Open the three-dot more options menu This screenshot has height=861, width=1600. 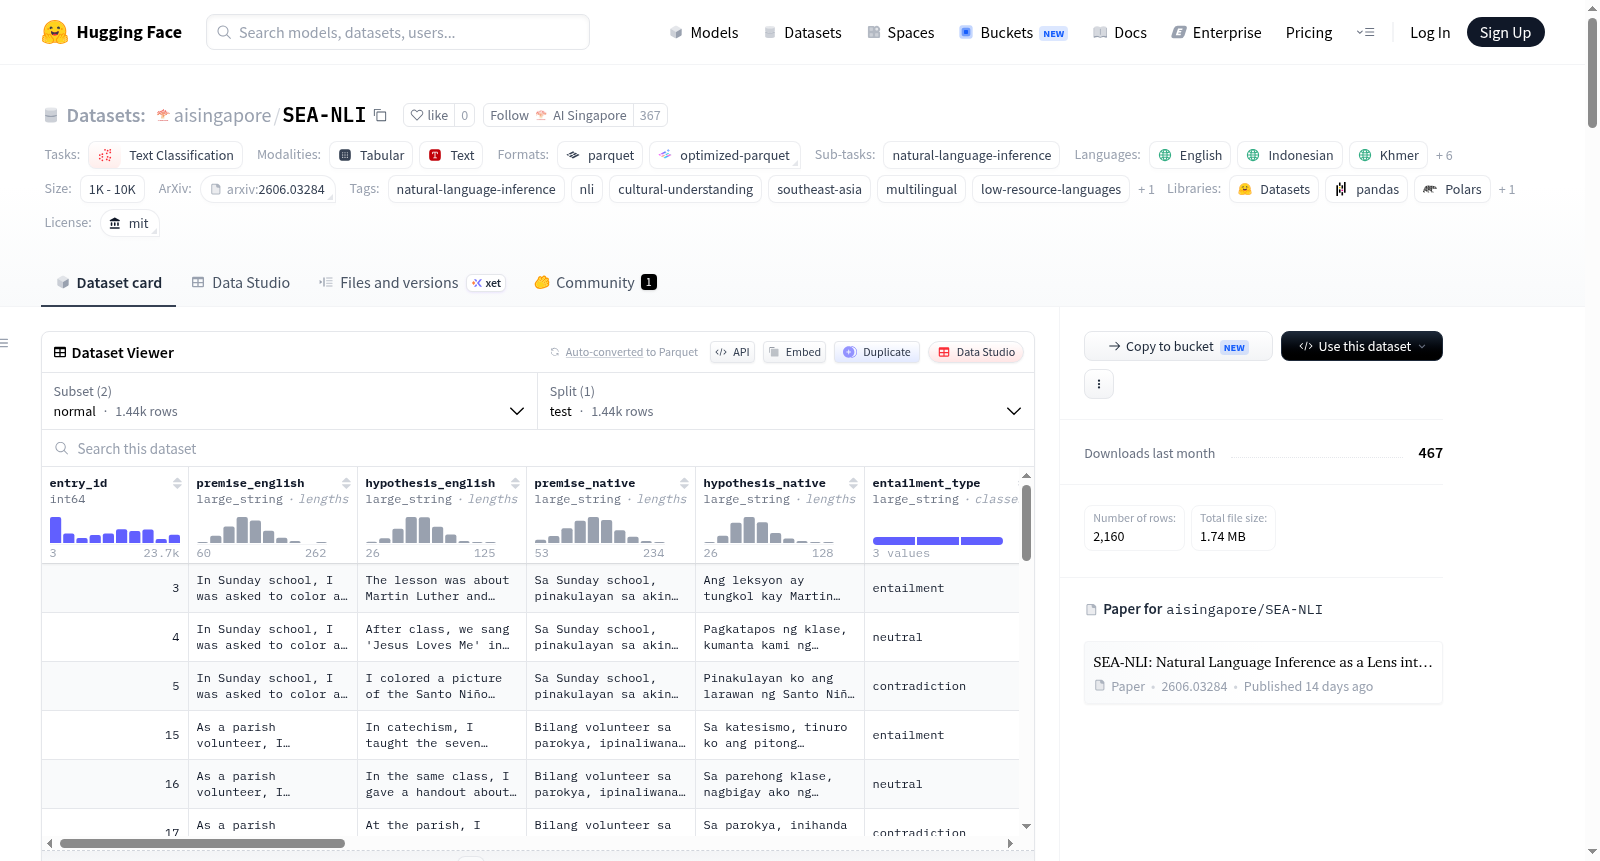1099,384
